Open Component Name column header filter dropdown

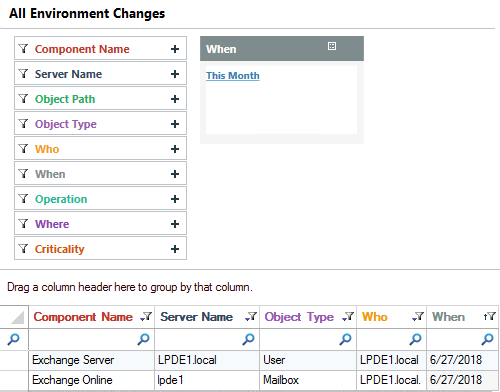[x=146, y=316]
